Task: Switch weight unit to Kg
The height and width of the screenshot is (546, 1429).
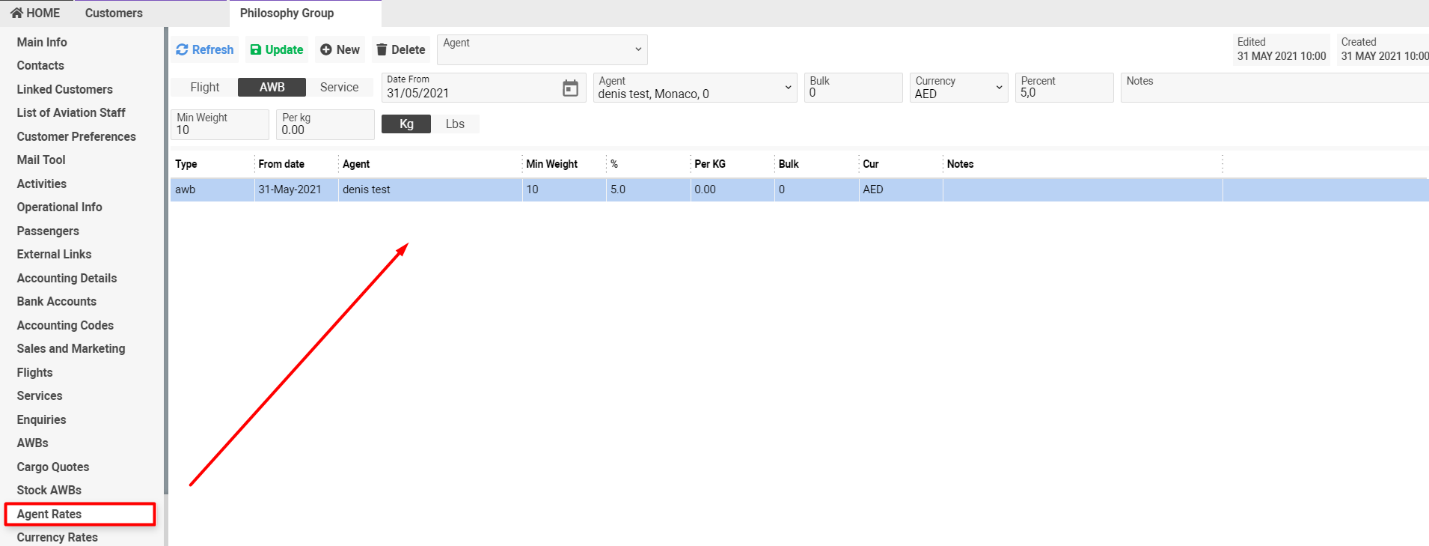Action: click(x=406, y=124)
